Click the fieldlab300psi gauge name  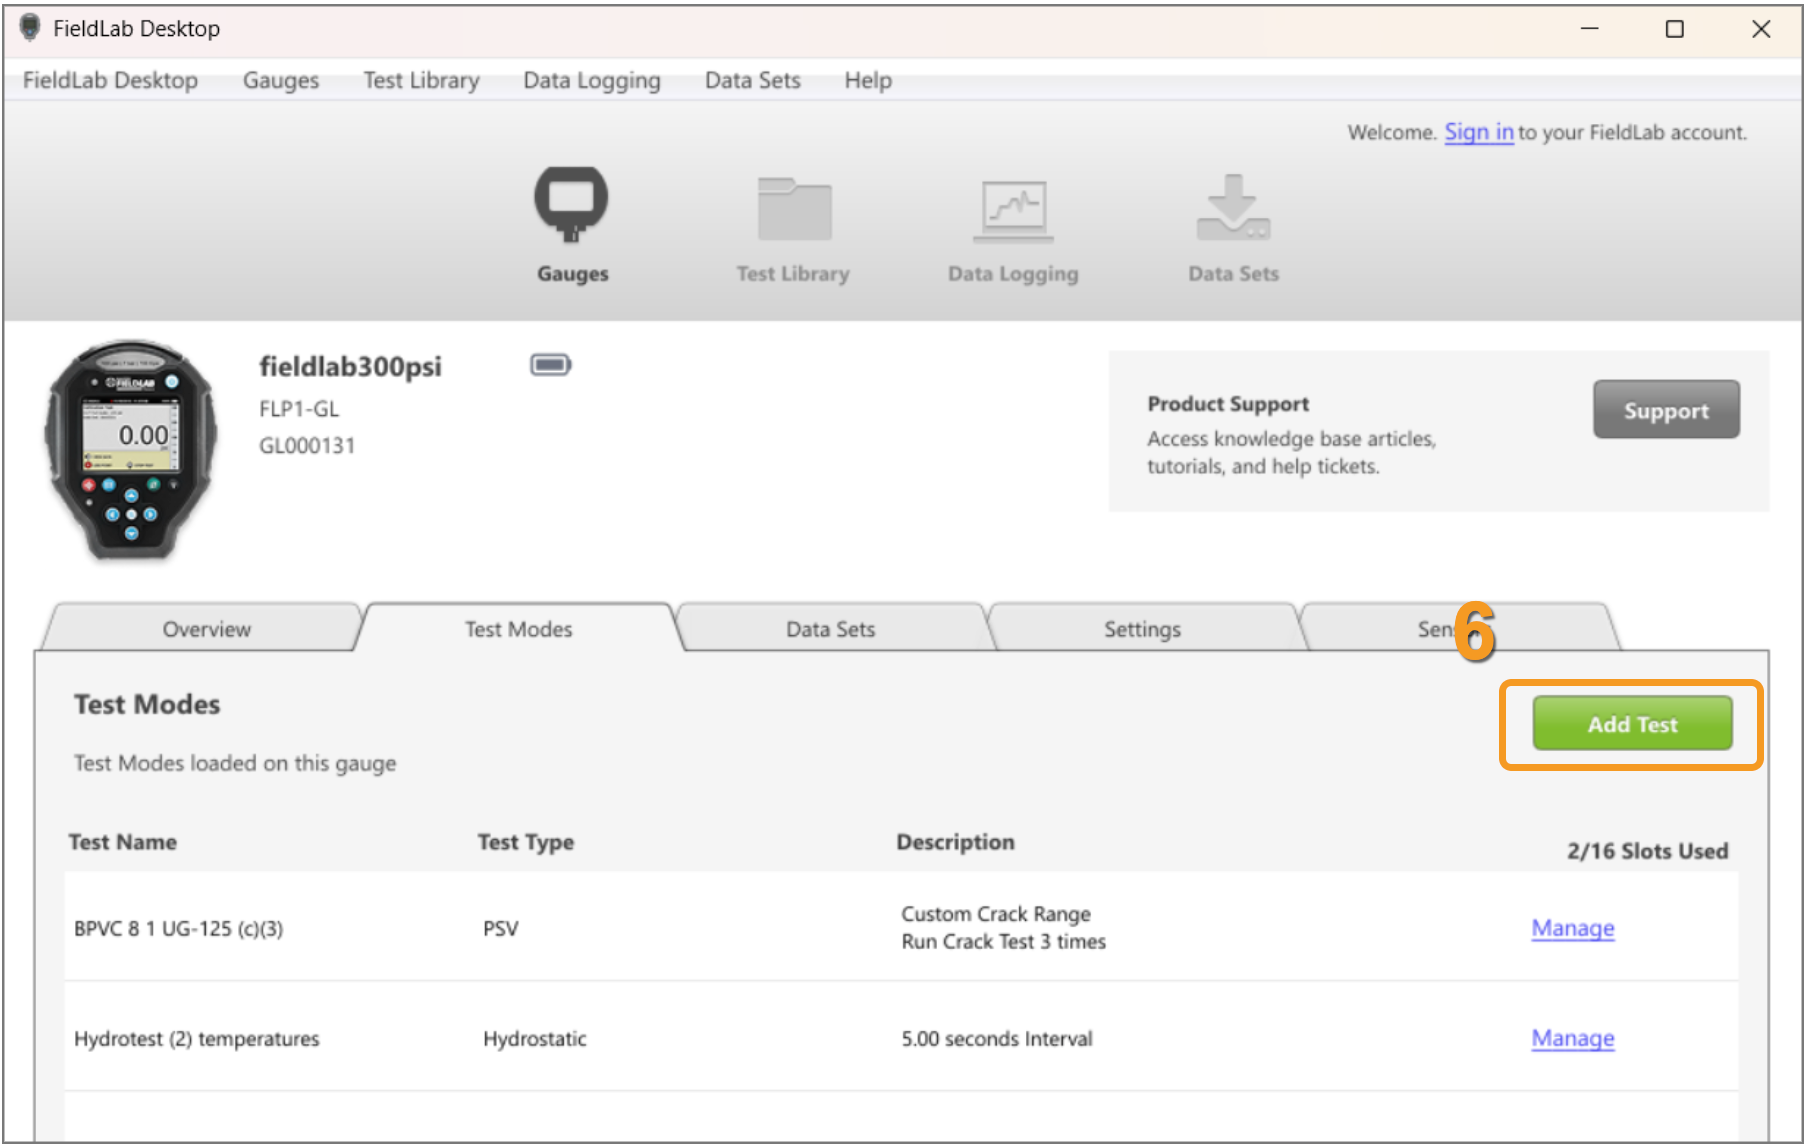tap(351, 367)
